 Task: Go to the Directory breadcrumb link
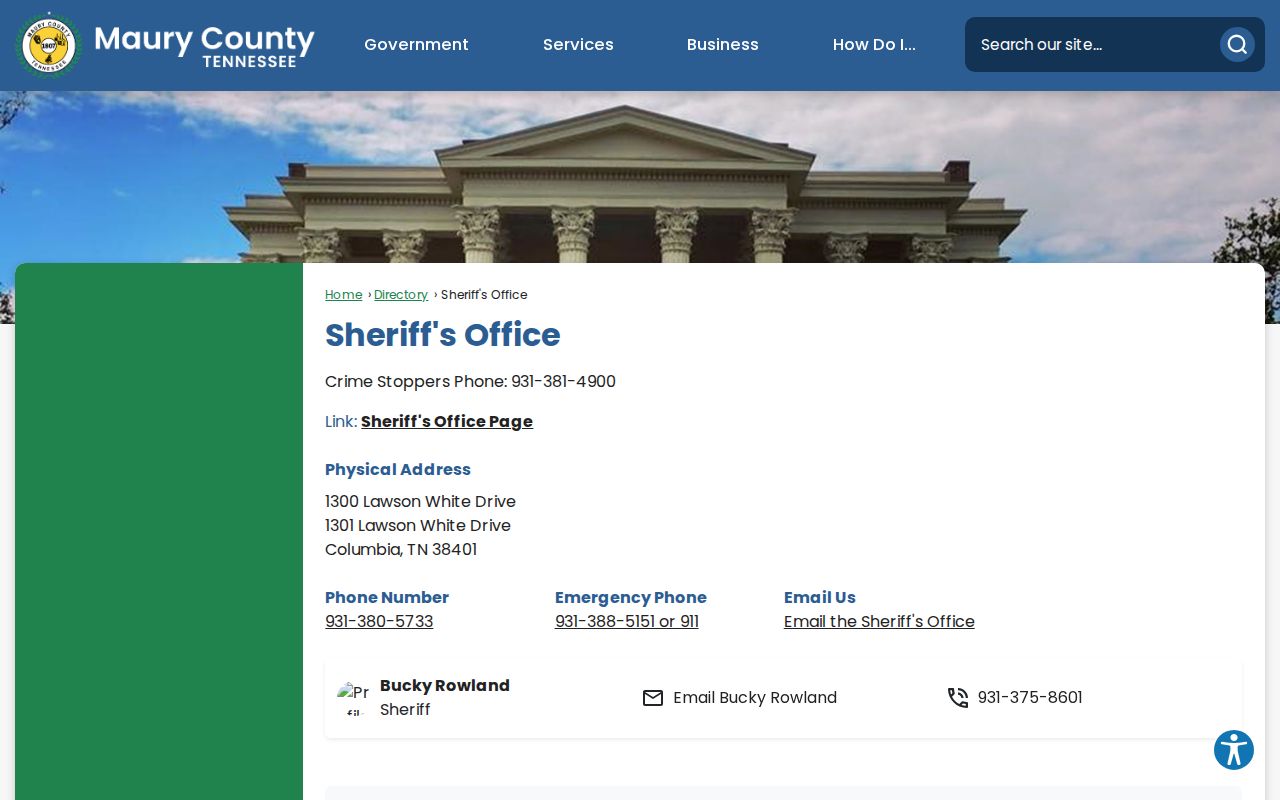(401, 295)
